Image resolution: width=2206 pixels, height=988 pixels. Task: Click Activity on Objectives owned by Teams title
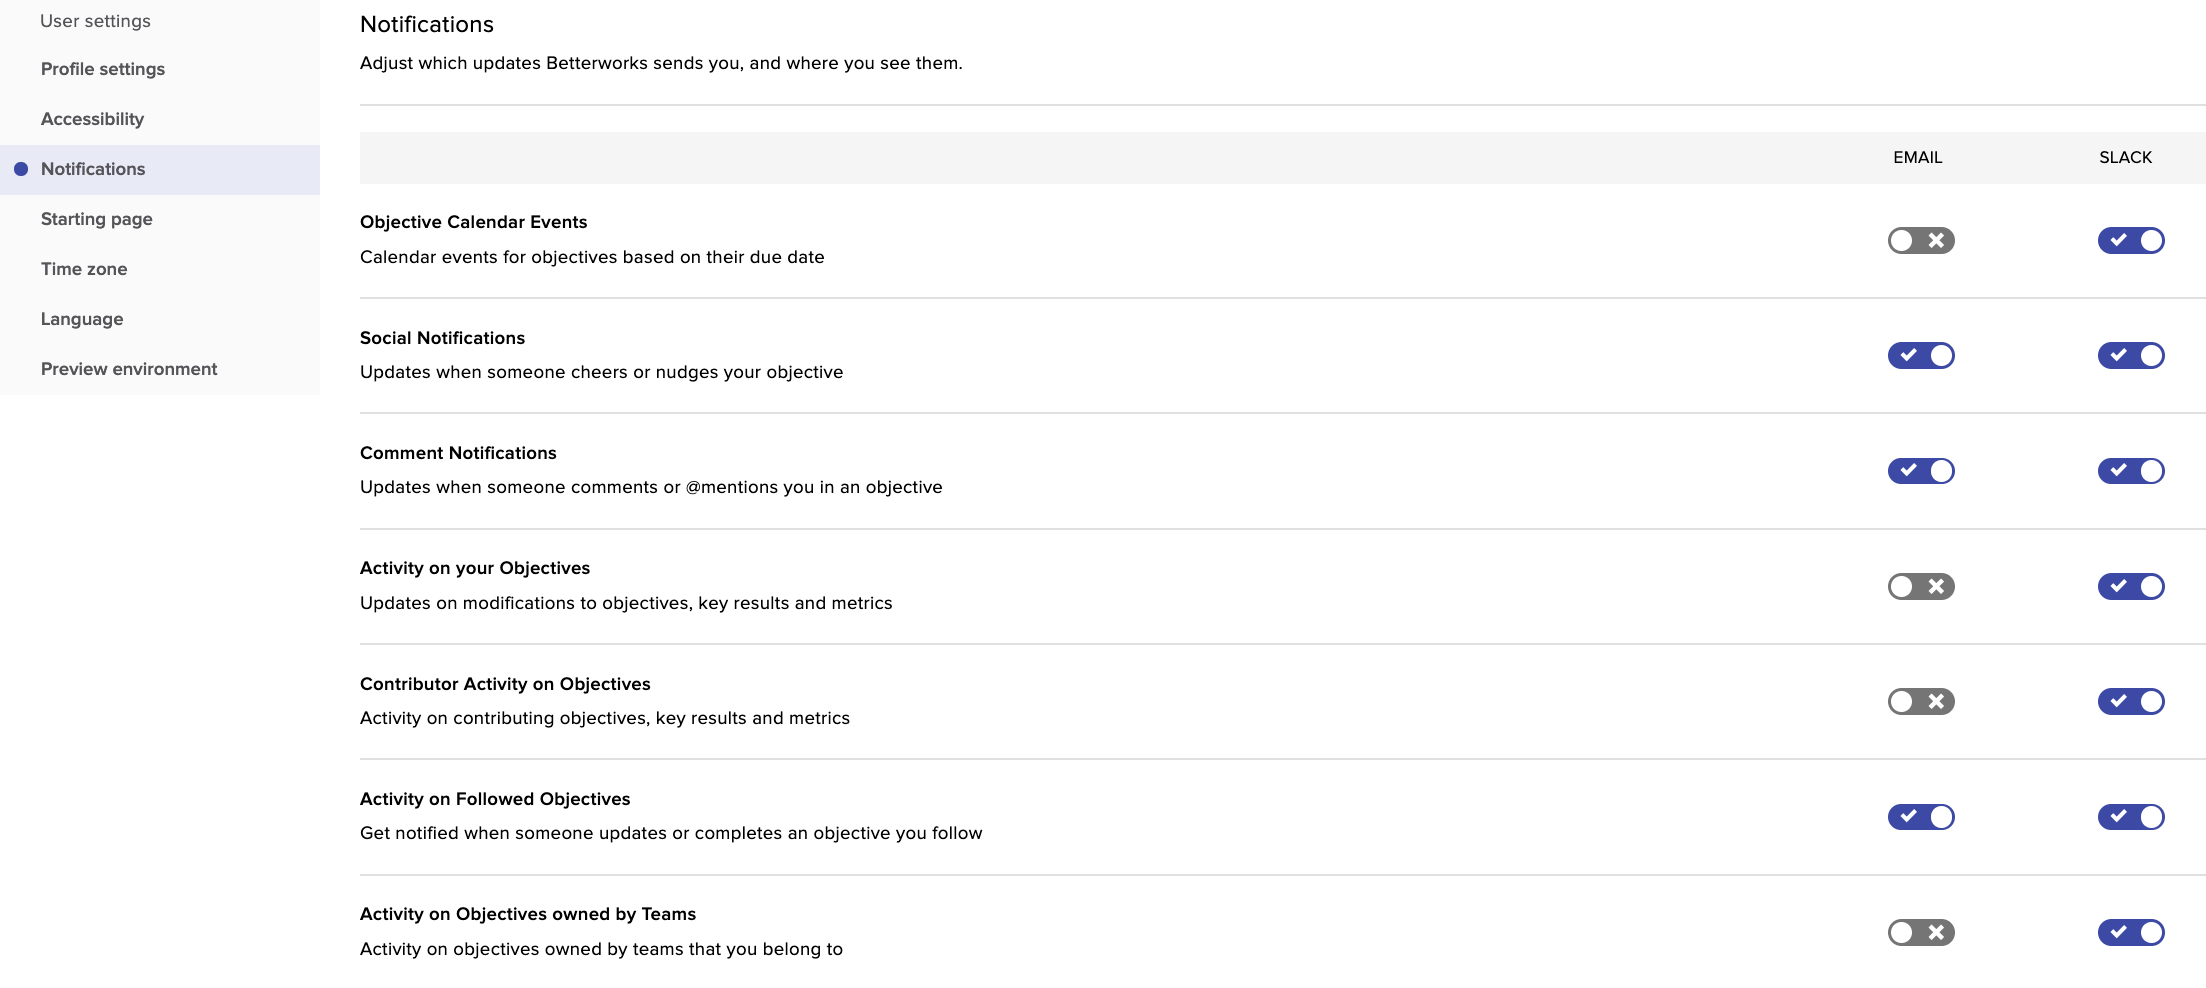coord(528,914)
